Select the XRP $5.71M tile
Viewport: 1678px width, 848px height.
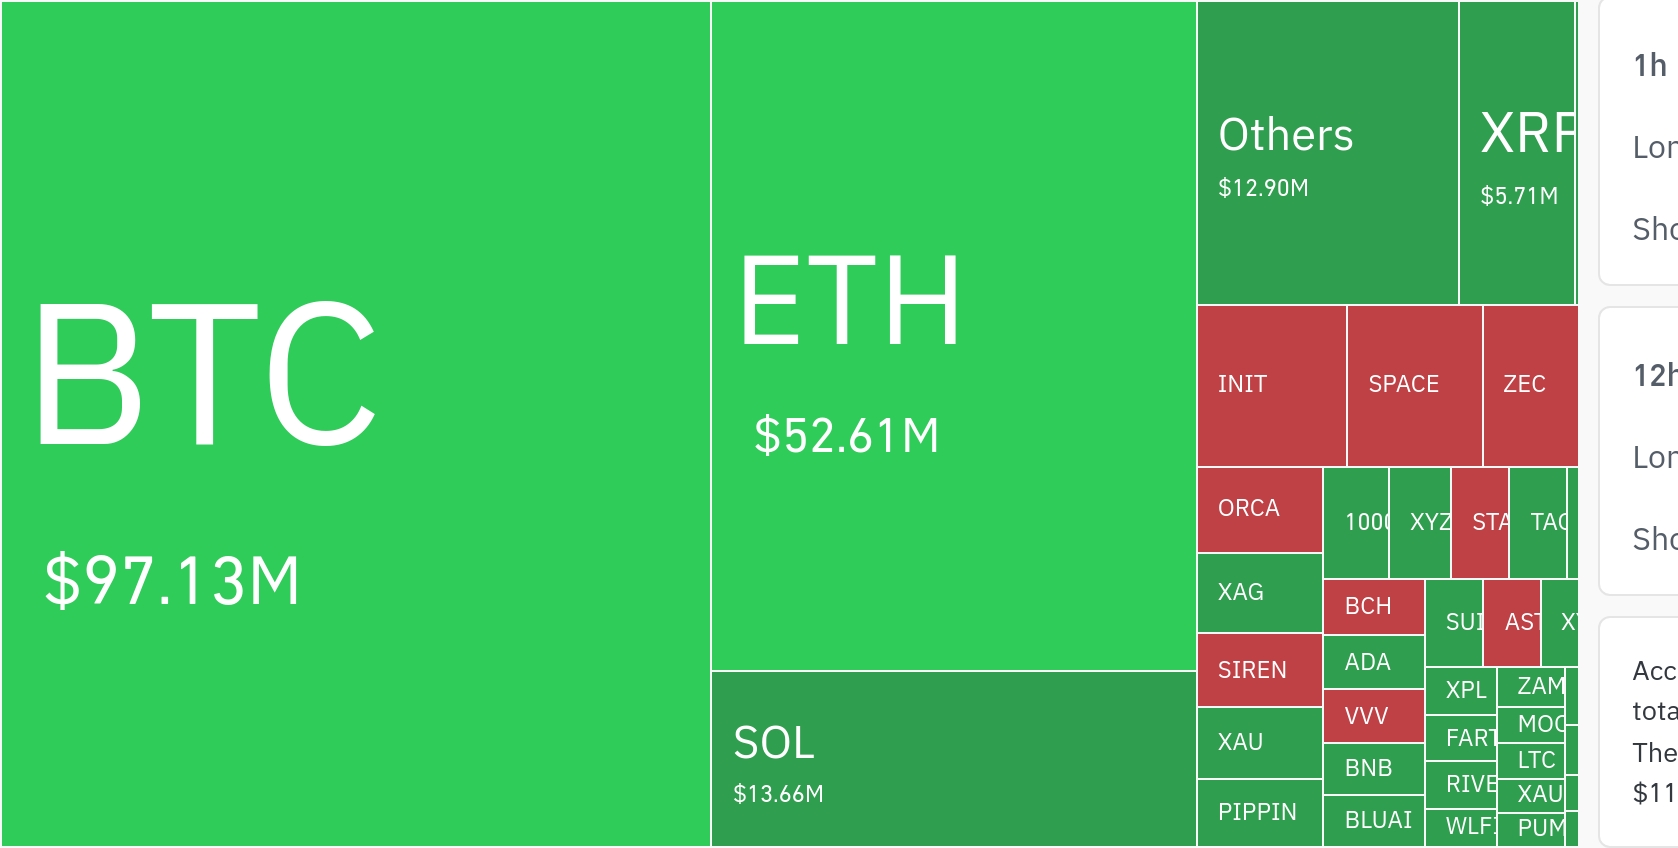pos(1517,153)
